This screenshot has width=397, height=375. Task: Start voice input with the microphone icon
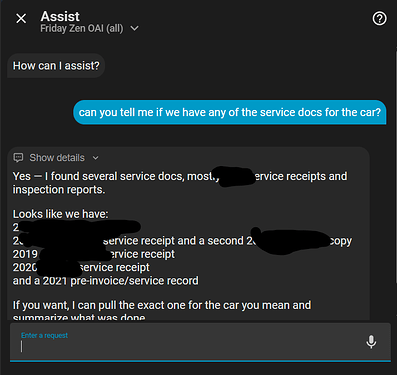tap(371, 342)
